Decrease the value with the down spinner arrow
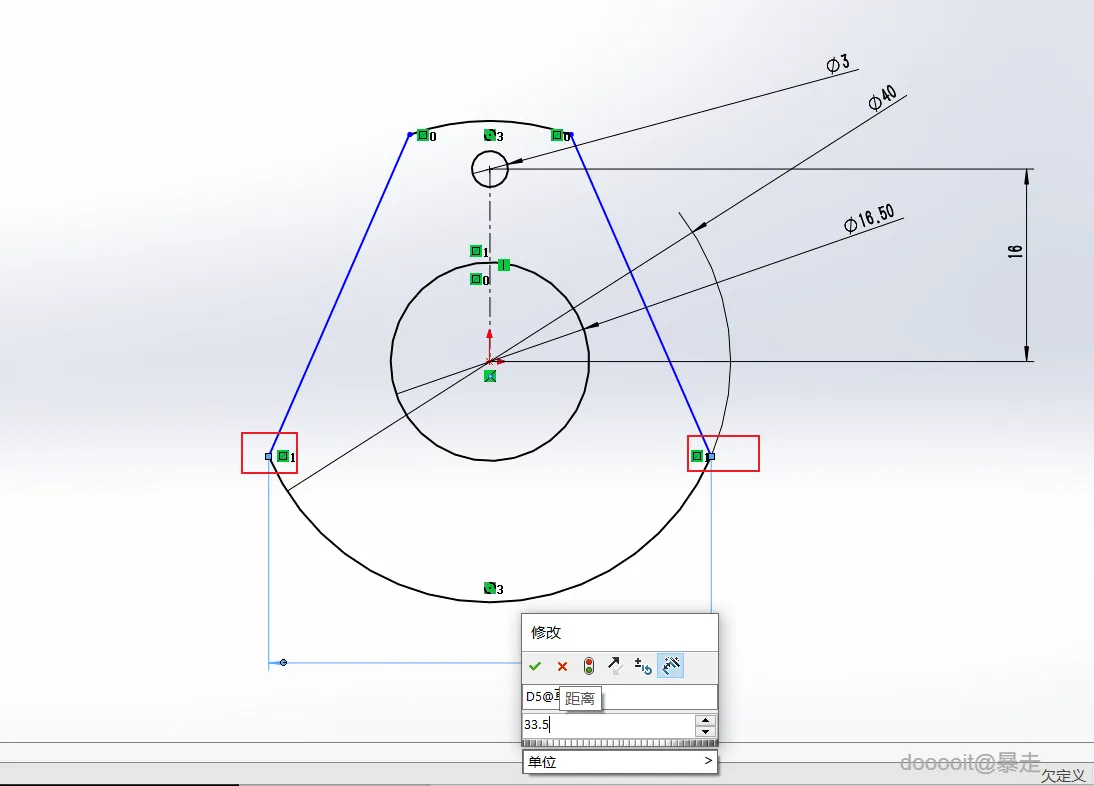This screenshot has width=1094, height=786. [705, 731]
